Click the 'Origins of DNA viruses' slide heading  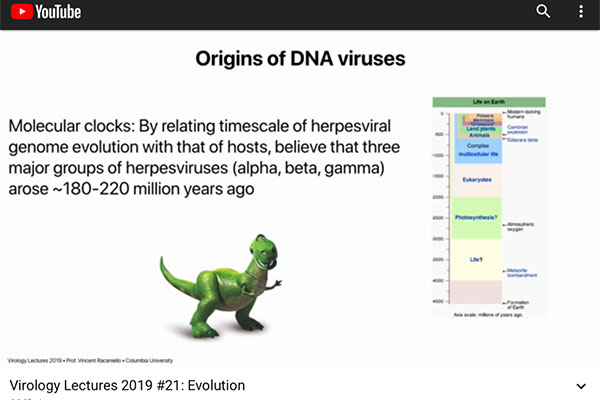click(x=300, y=59)
